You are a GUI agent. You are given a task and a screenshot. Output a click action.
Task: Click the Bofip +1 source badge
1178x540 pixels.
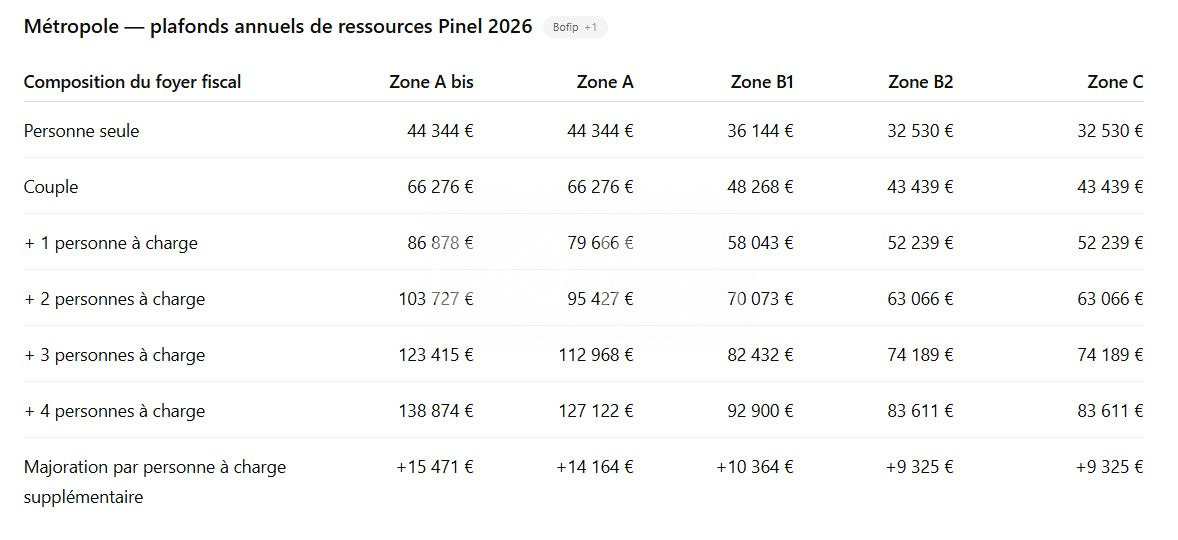click(x=575, y=27)
